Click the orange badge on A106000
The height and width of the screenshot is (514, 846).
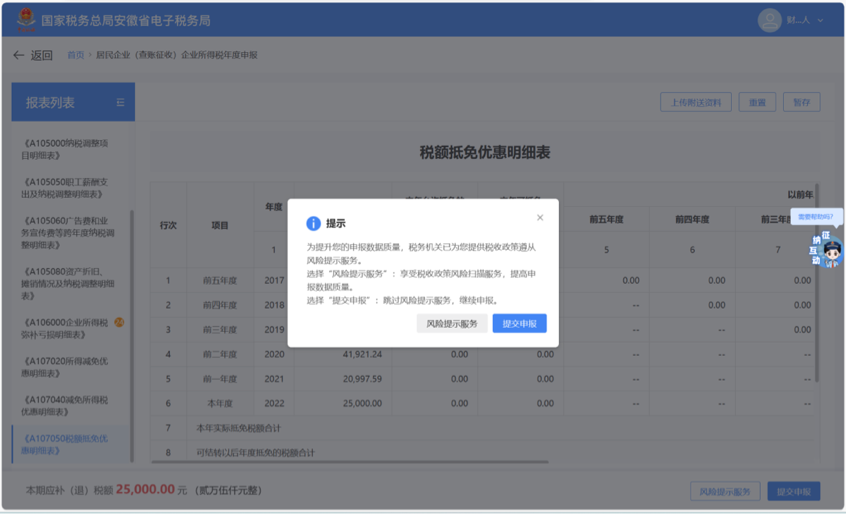(x=119, y=323)
